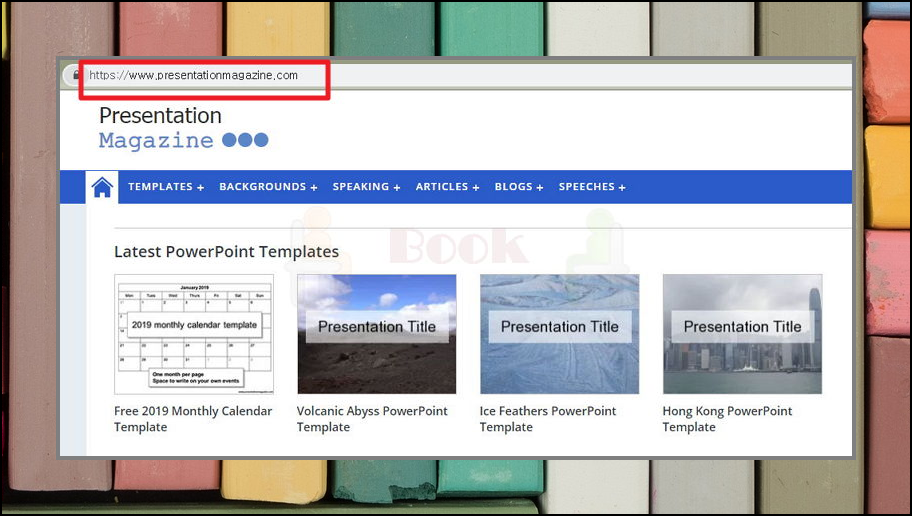The width and height of the screenshot is (912, 516).
Task: Follow the Hong Kong PowerPoint Template link
Action: point(727,419)
